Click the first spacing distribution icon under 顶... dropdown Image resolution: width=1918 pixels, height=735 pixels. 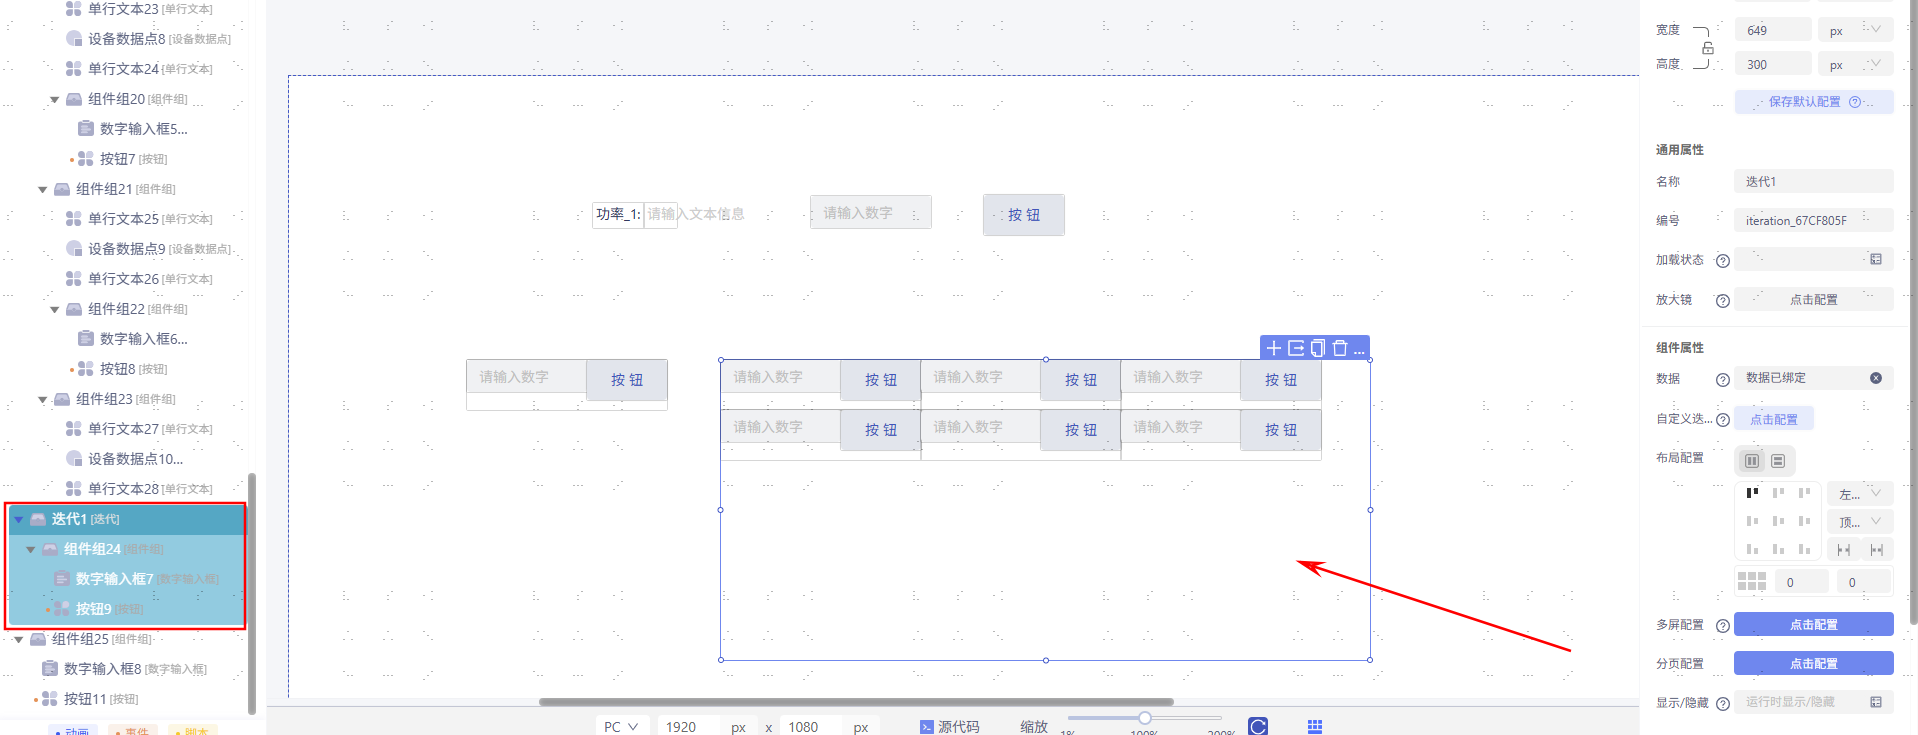(1844, 550)
